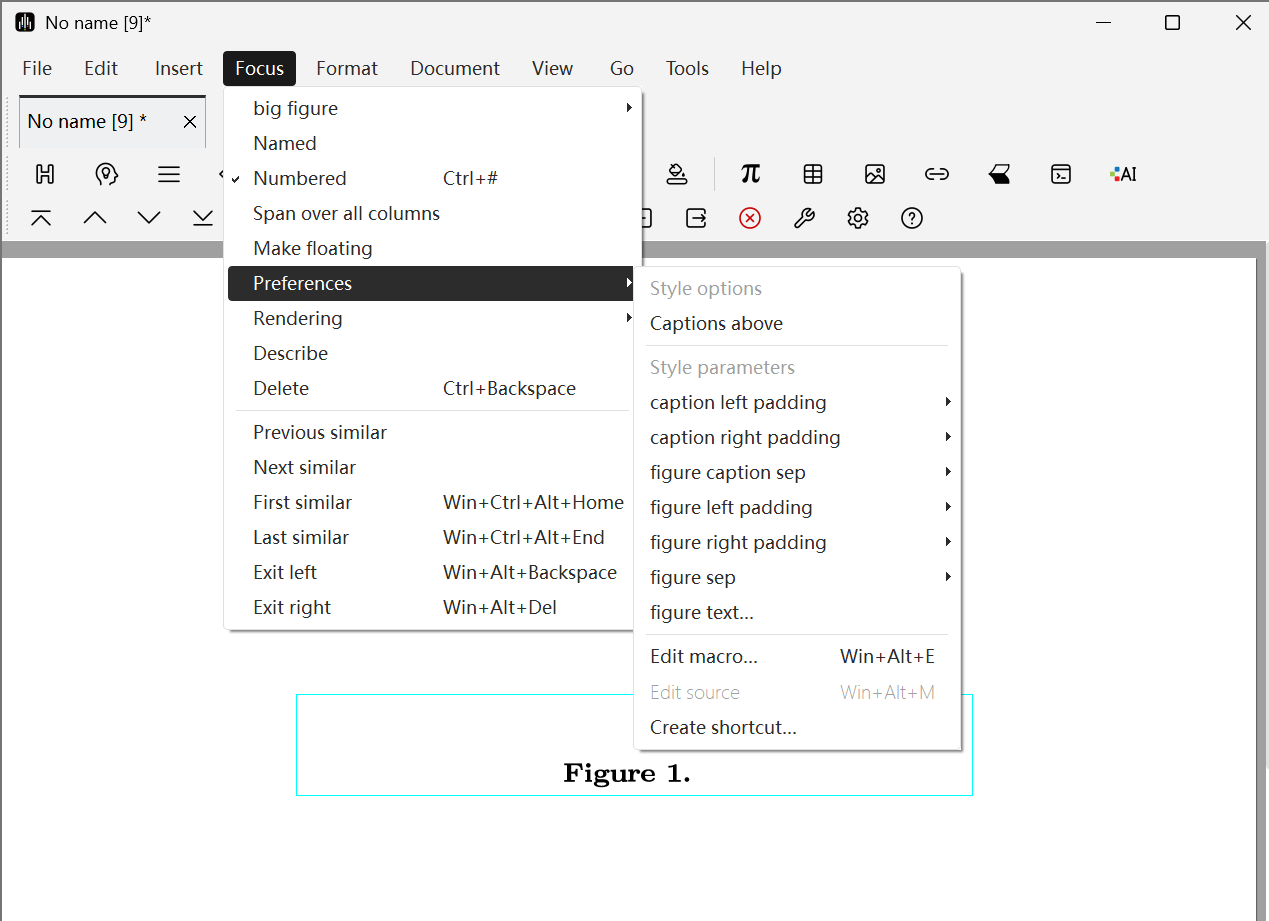Click the help question mark icon
This screenshot has height=921, width=1269.
coord(911,218)
